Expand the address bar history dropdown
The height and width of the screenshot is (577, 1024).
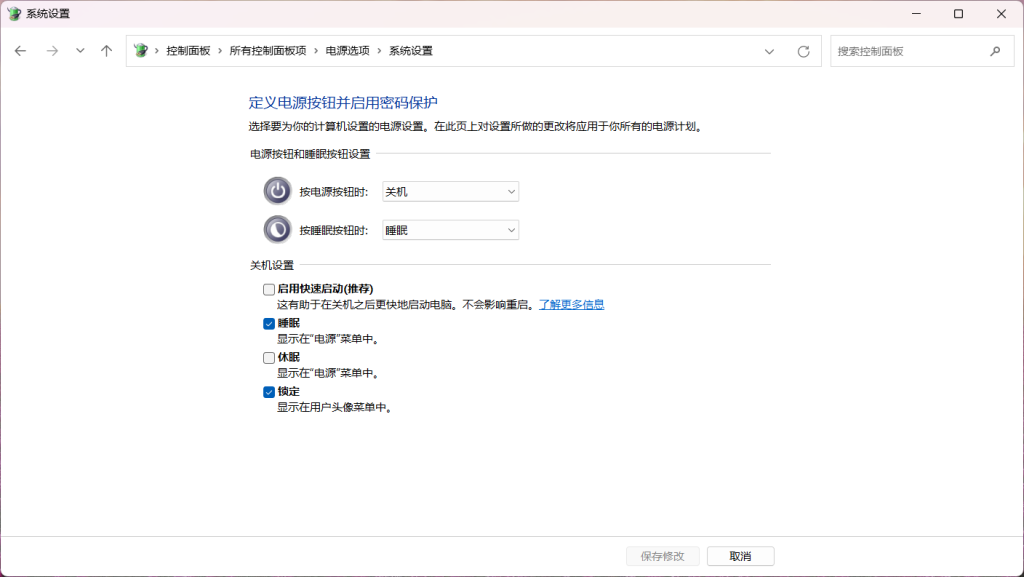coord(769,52)
